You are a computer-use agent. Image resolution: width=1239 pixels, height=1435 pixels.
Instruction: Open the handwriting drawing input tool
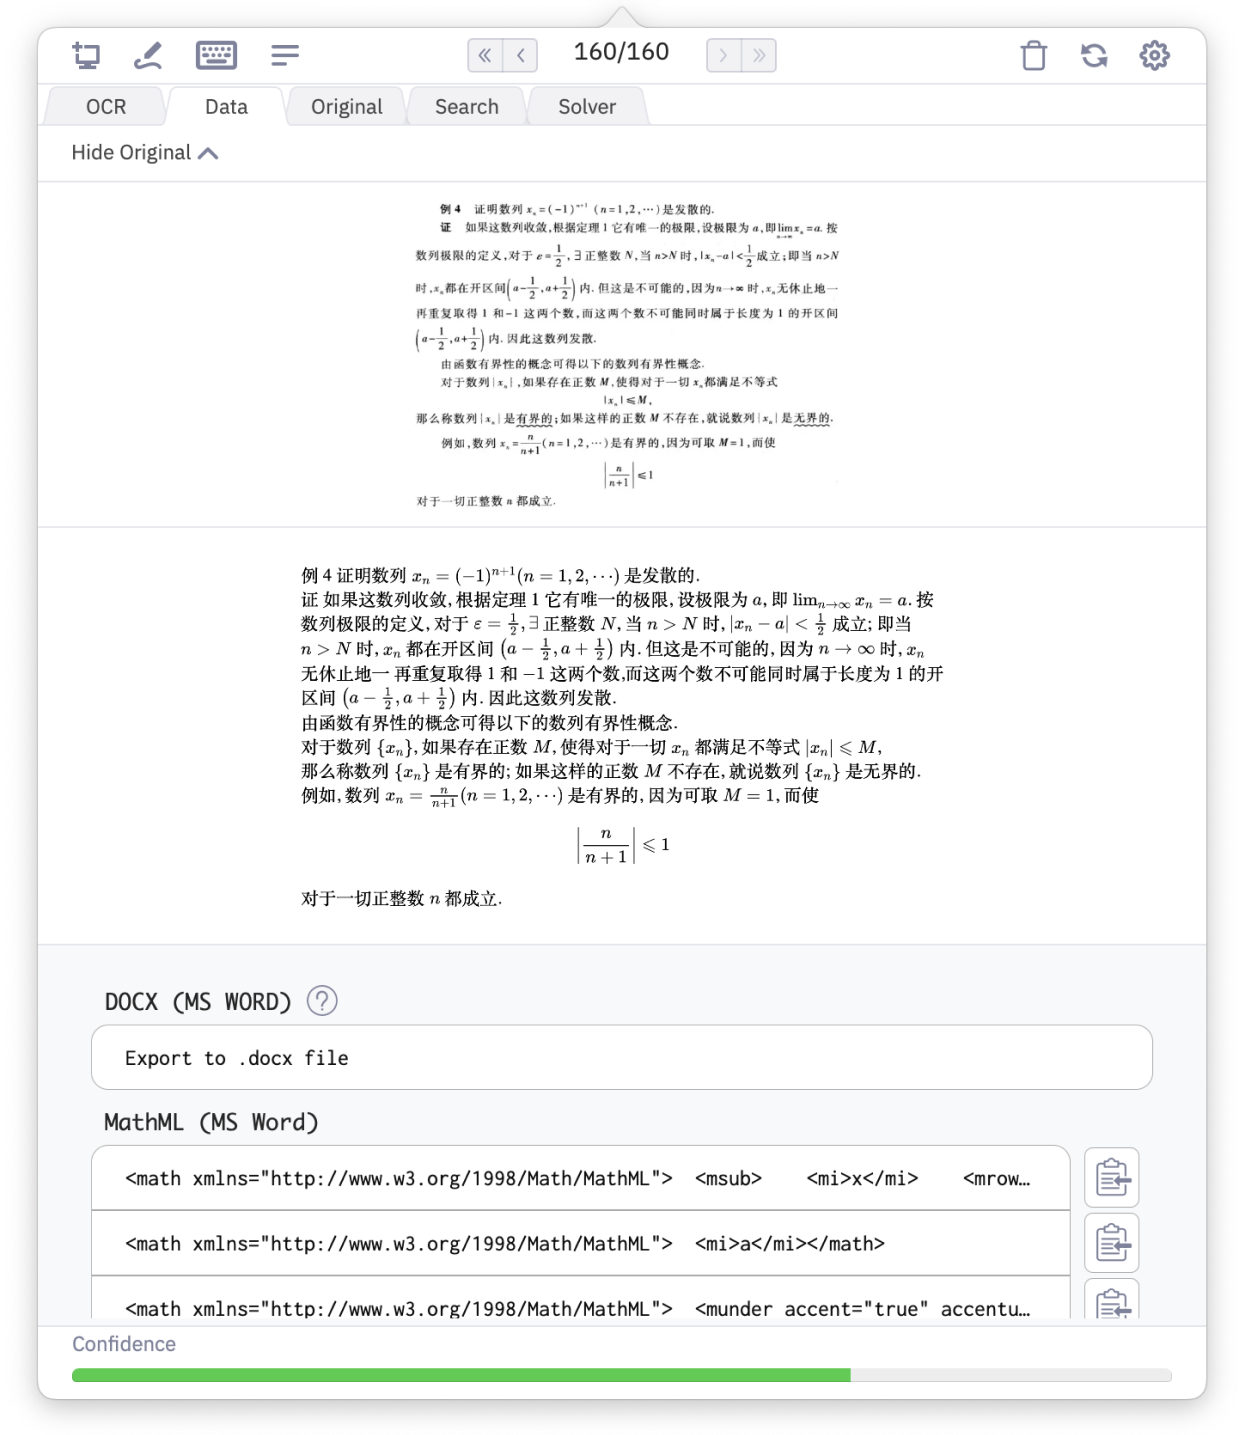point(148,55)
